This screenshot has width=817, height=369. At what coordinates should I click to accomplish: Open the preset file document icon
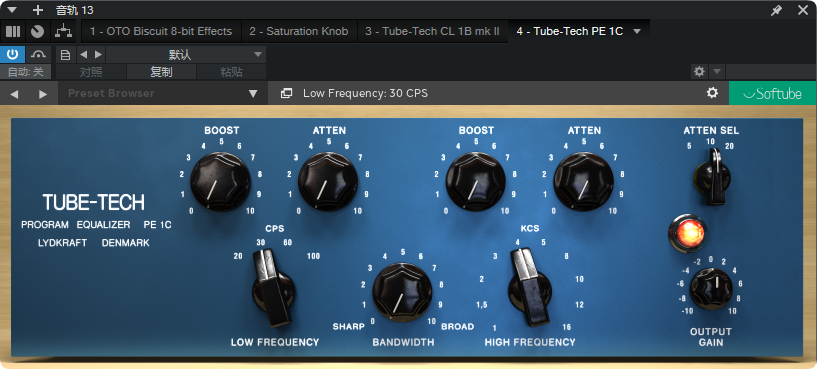[x=66, y=54]
